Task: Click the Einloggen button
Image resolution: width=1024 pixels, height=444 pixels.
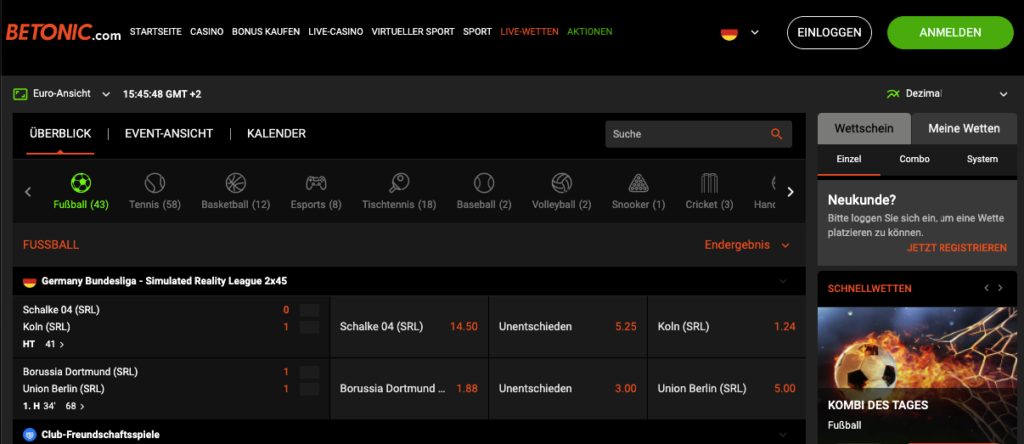Action: (829, 33)
